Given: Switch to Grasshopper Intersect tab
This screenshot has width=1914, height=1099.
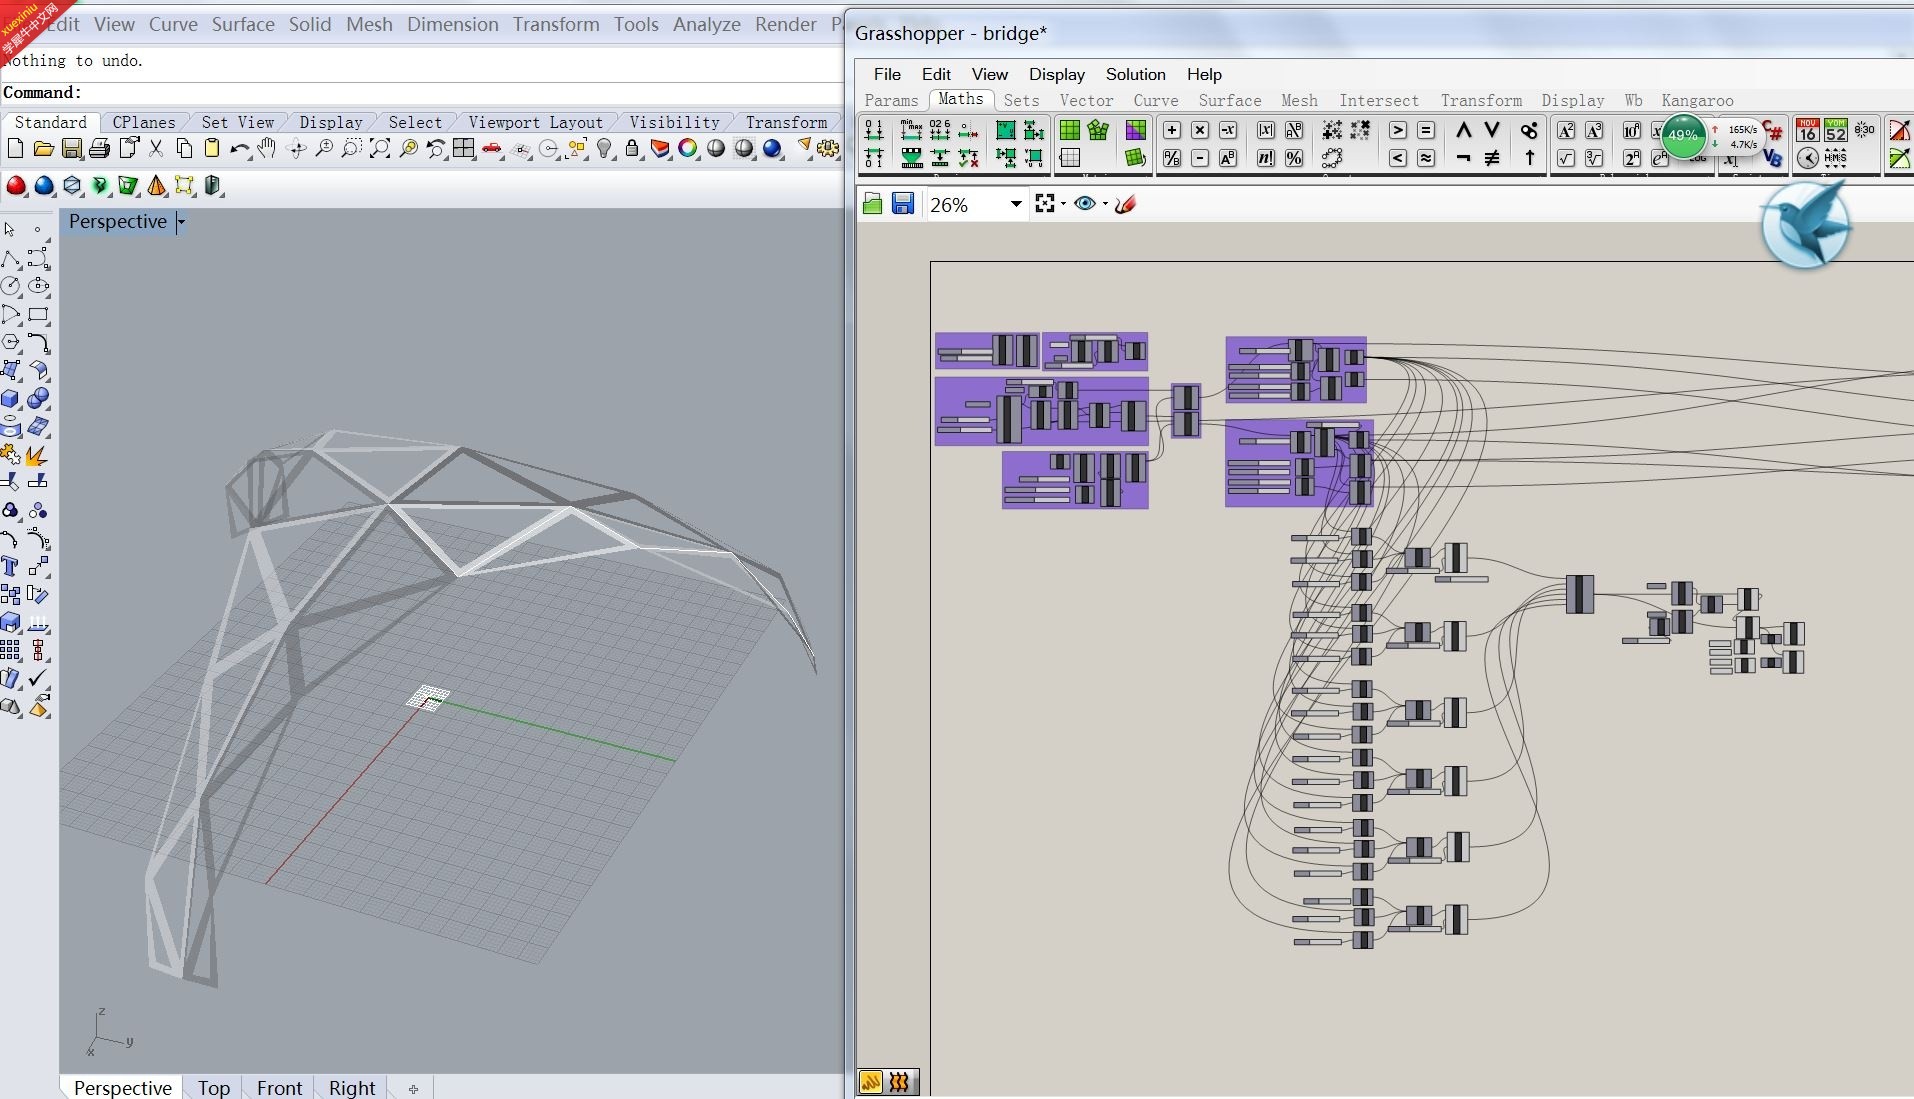Looking at the screenshot, I should point(1379,100).
